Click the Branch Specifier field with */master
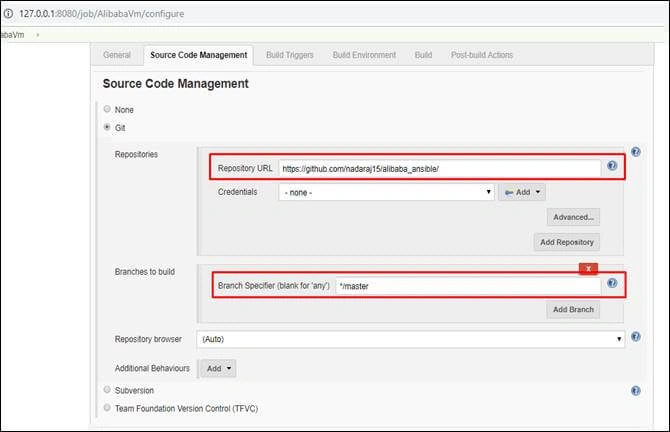Image resolution: width=670 pixels, height=432 pixels. pos(468,286)
